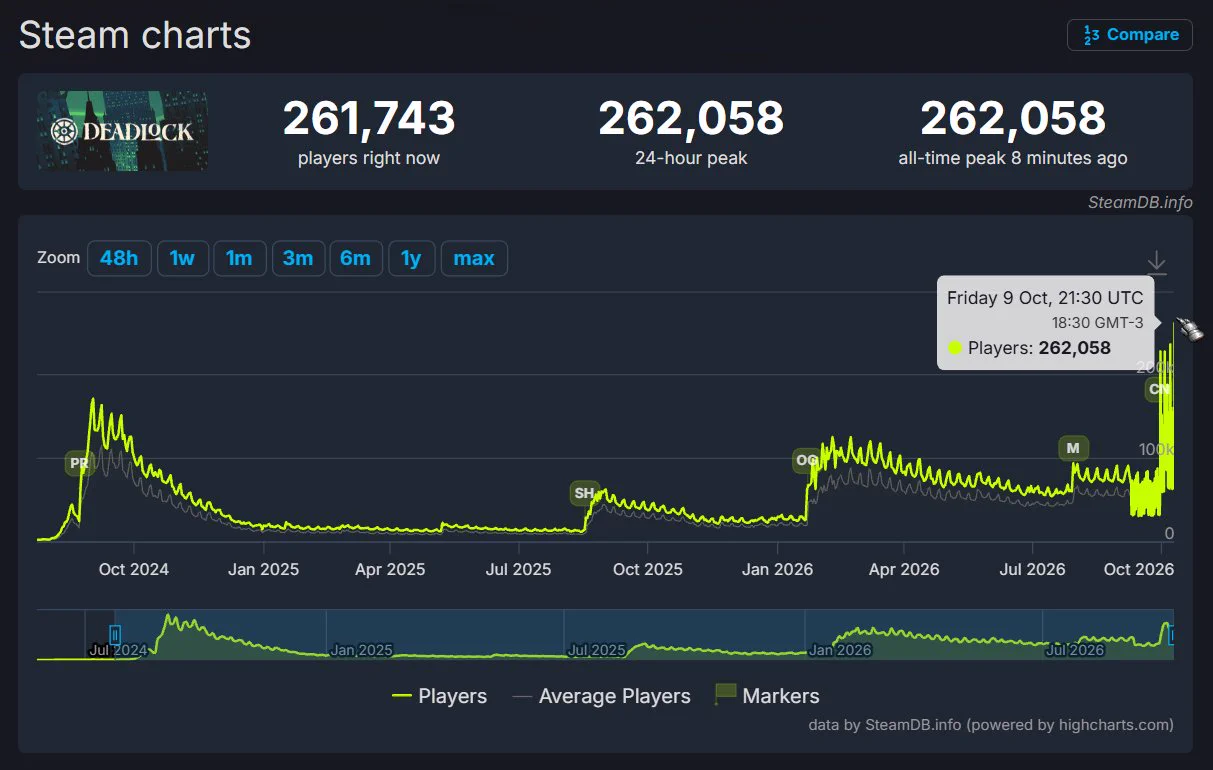Click the tooltip 'Players: 262,058' value
The image size is (1213, 770).
1039,348
